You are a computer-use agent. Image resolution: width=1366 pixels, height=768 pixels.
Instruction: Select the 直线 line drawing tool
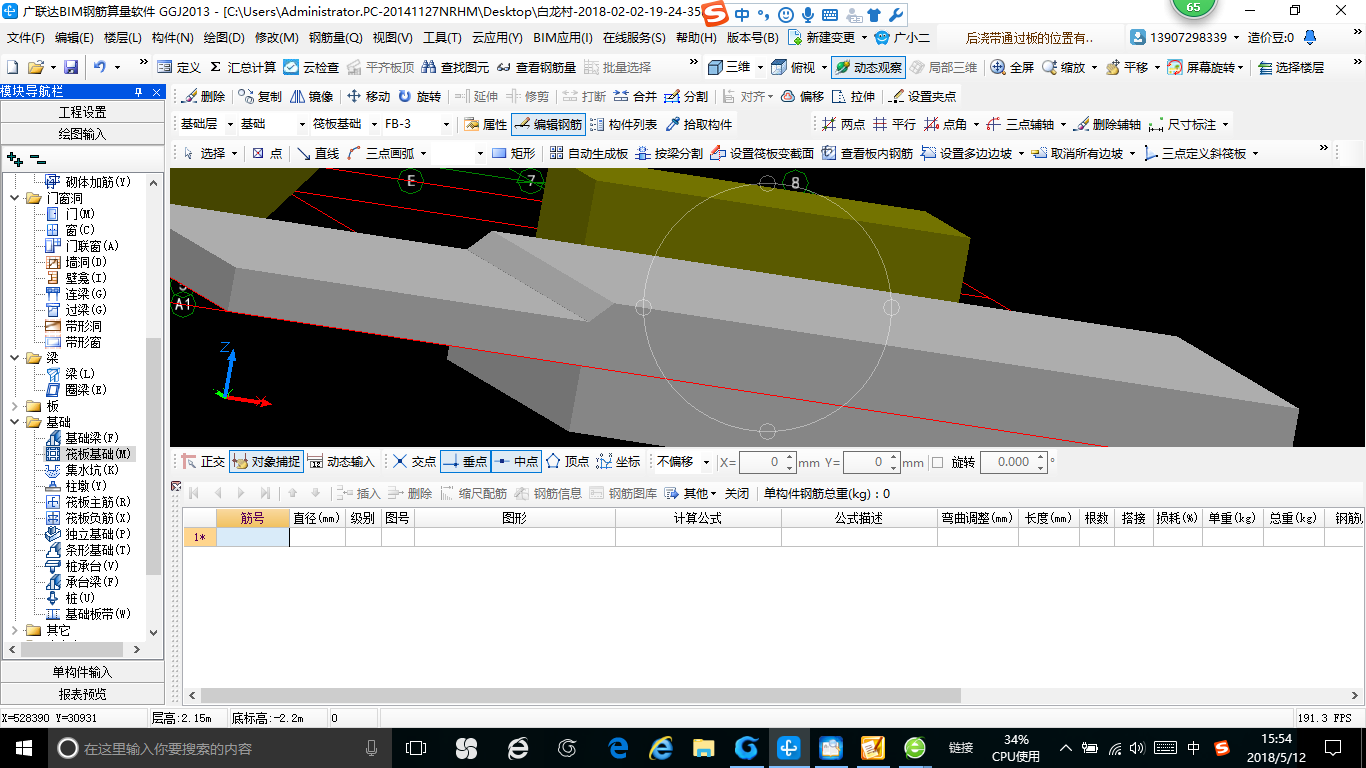click(x=318, y=153)
